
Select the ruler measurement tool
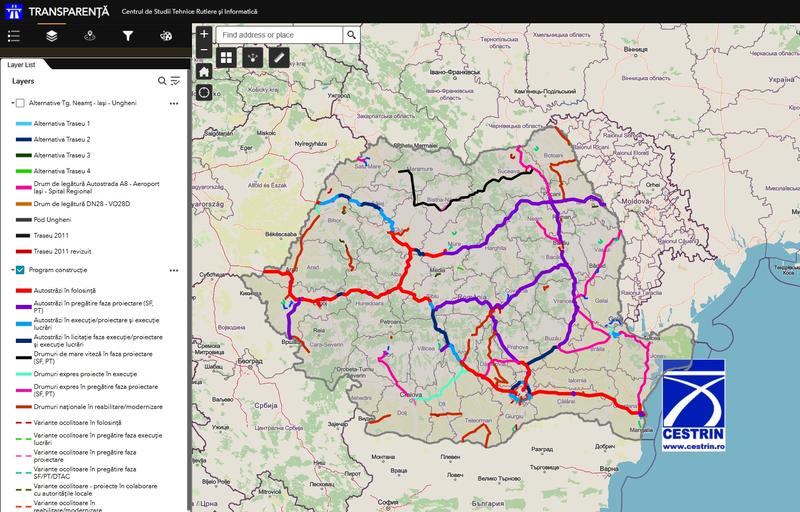tap(279, 57)
